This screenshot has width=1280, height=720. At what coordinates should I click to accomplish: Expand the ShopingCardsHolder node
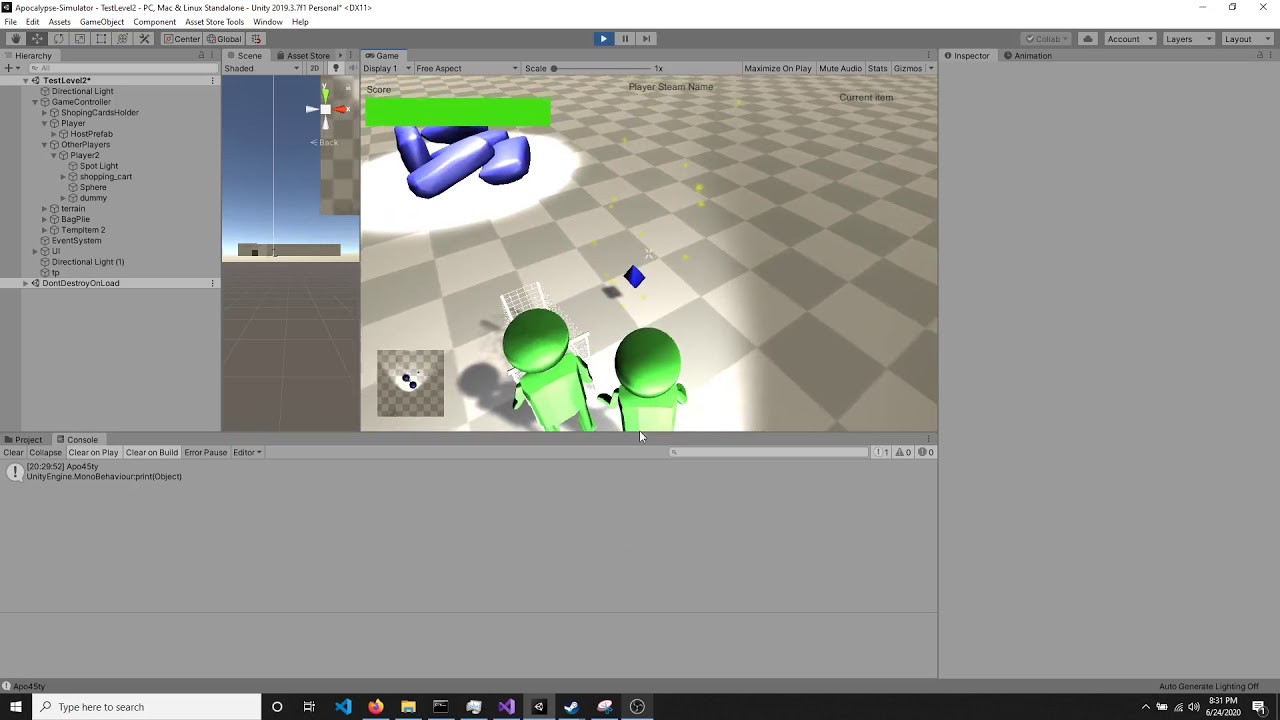(44, 113)
